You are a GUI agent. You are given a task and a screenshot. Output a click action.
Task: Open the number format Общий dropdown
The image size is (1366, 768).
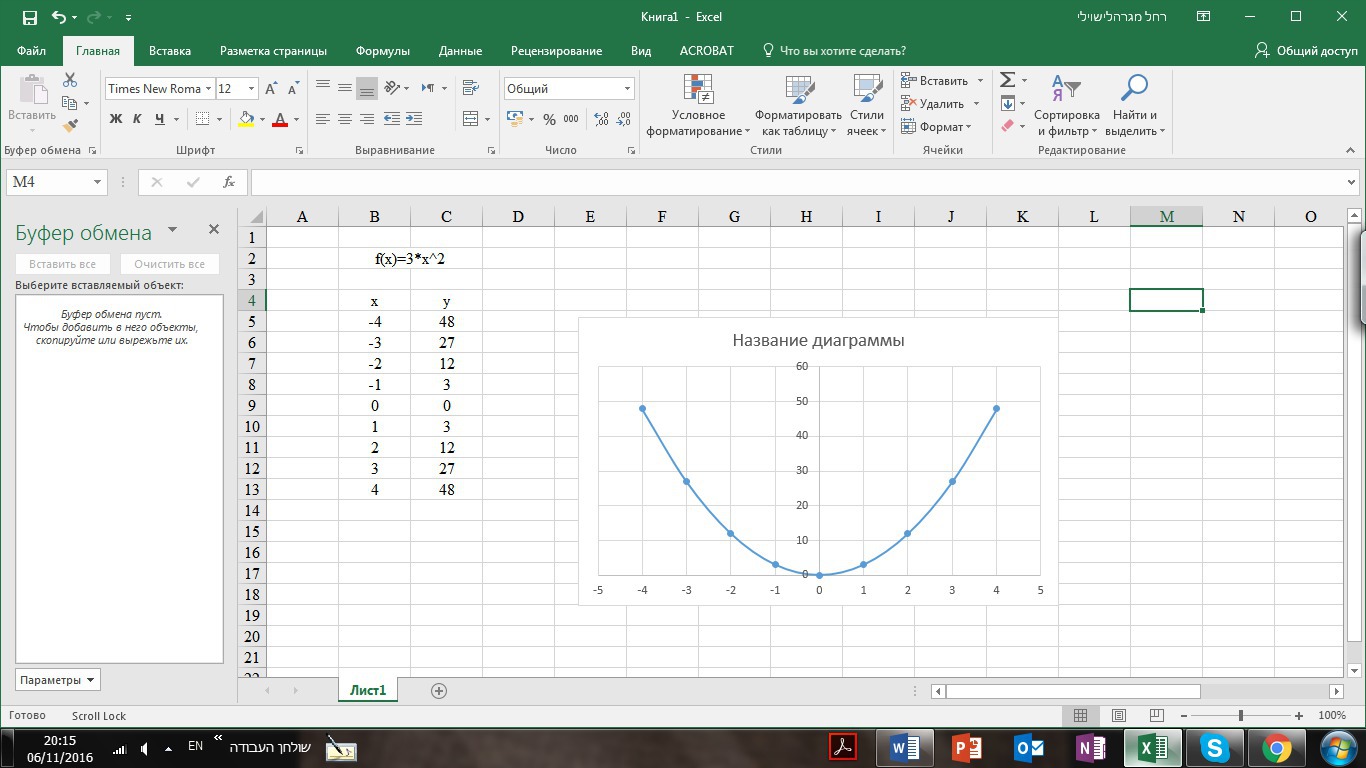click(x=627, y=89)
